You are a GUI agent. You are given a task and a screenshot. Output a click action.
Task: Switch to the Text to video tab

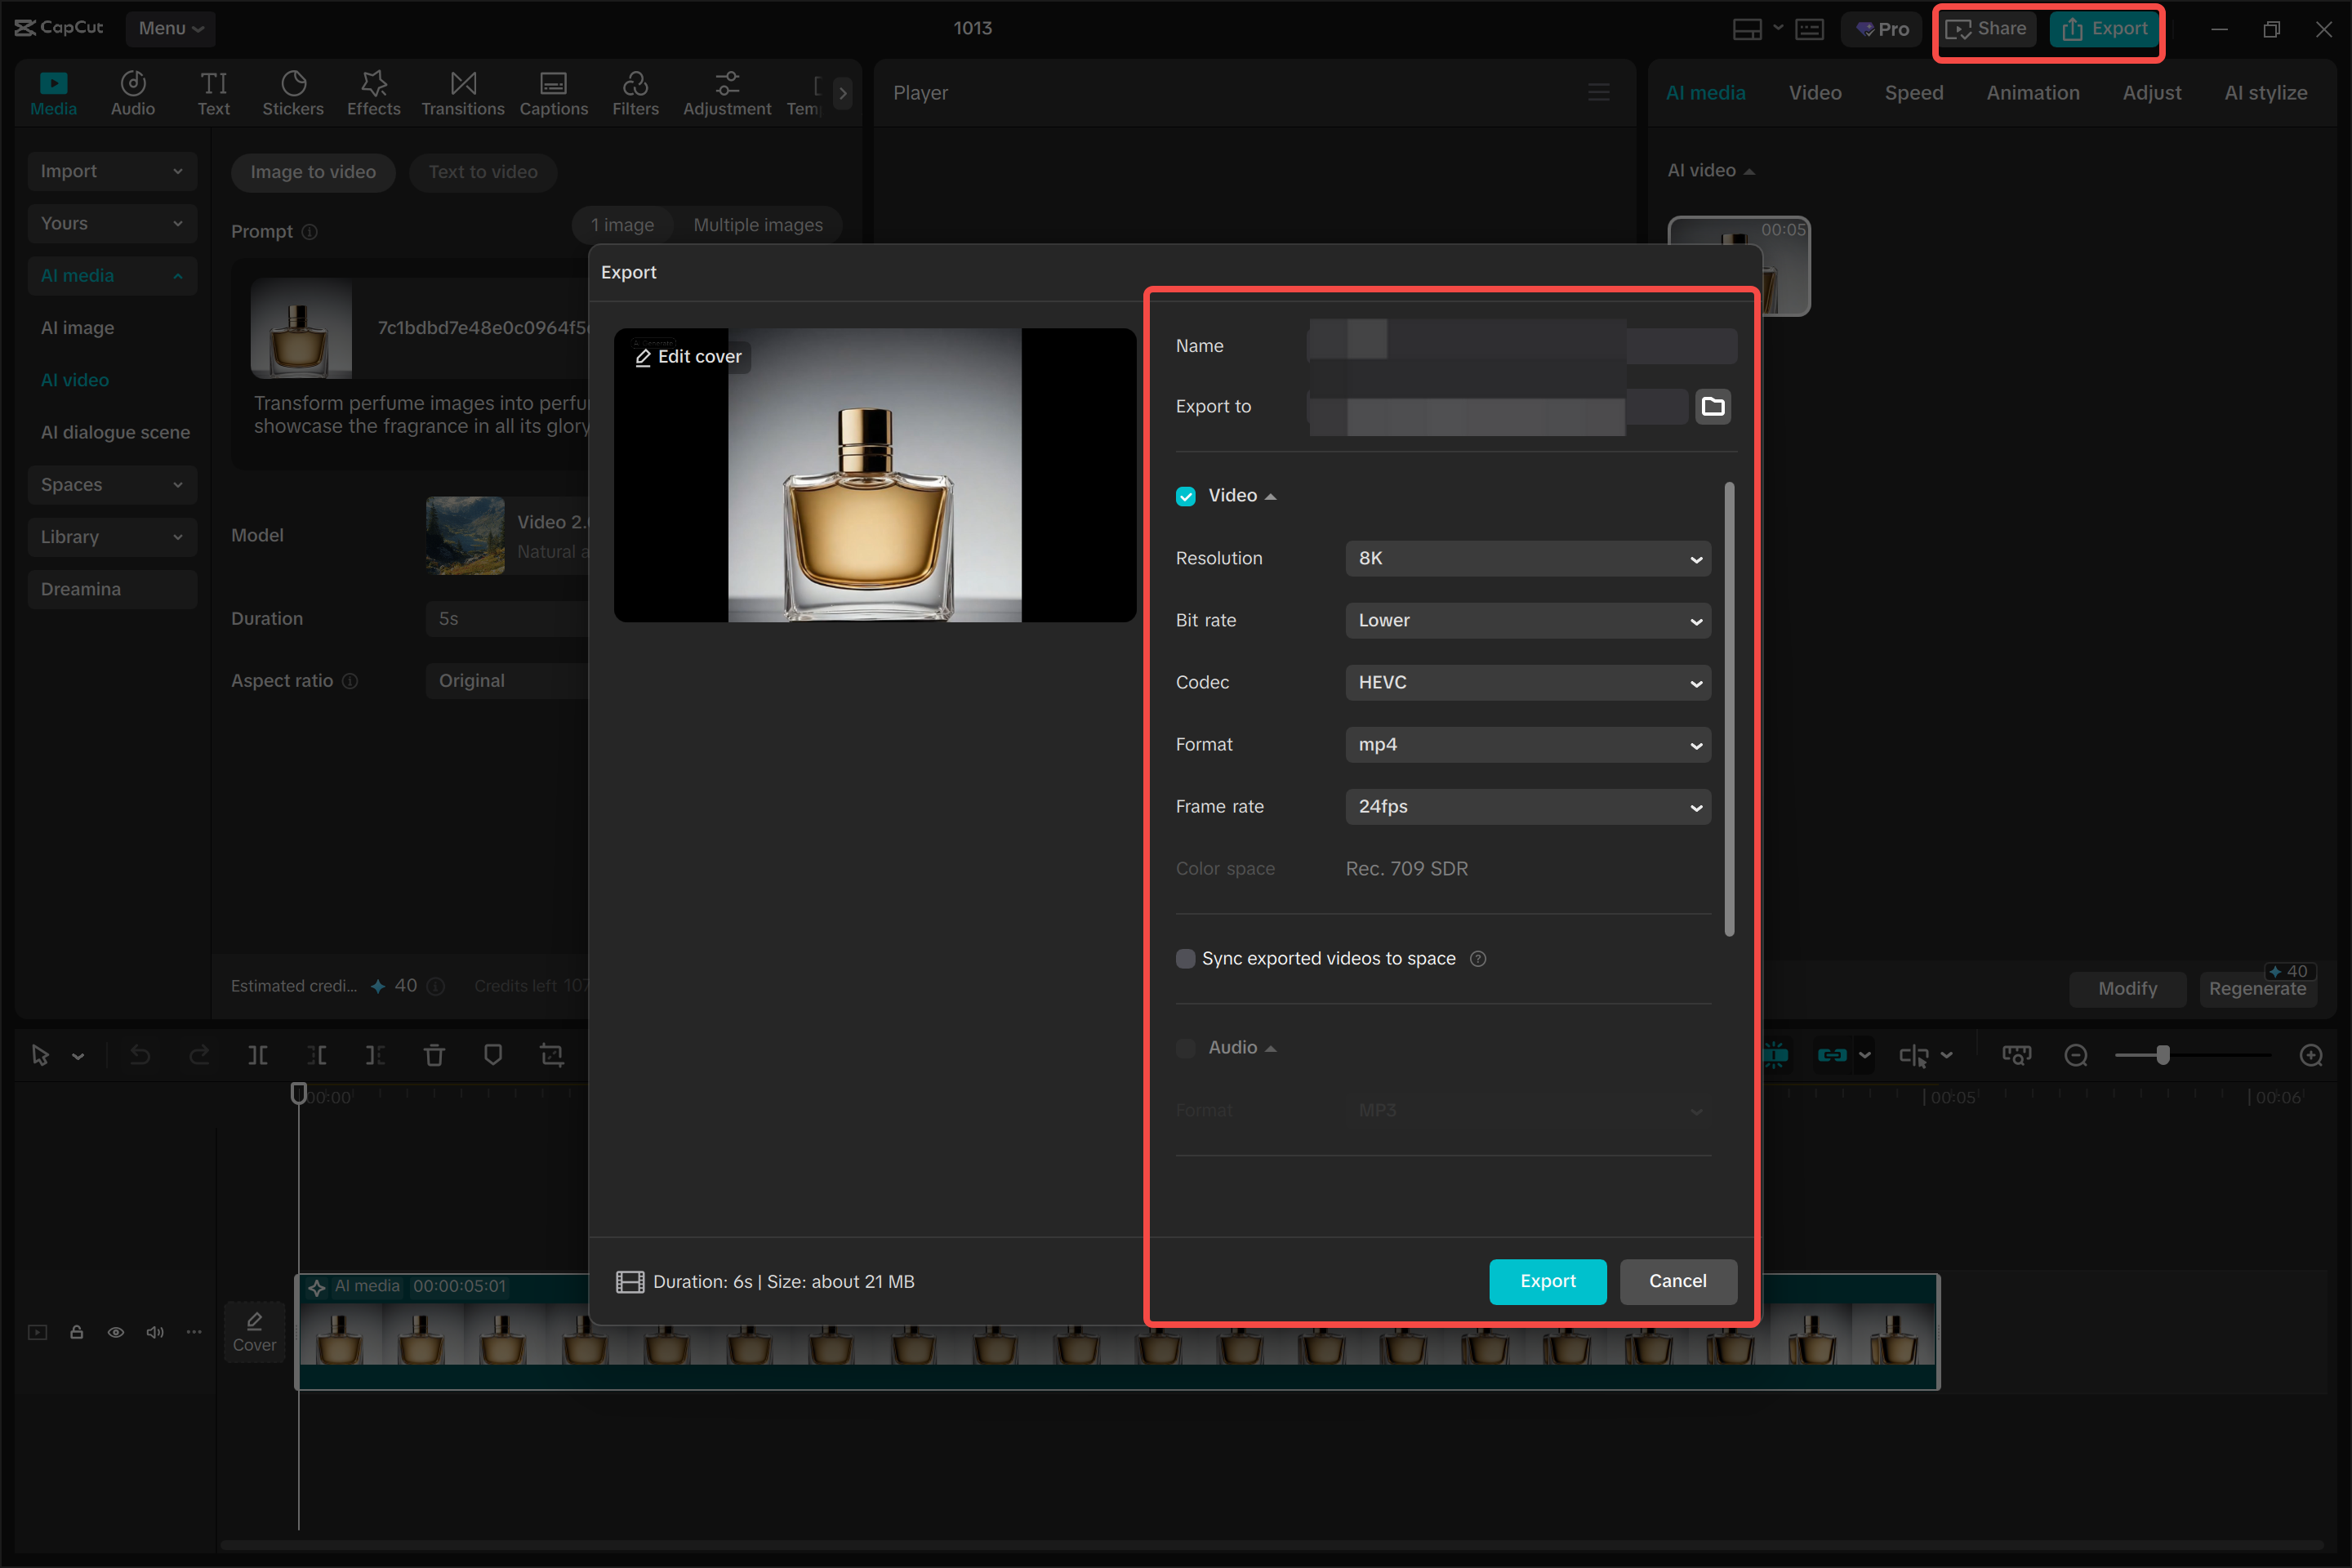click(483, 172)
